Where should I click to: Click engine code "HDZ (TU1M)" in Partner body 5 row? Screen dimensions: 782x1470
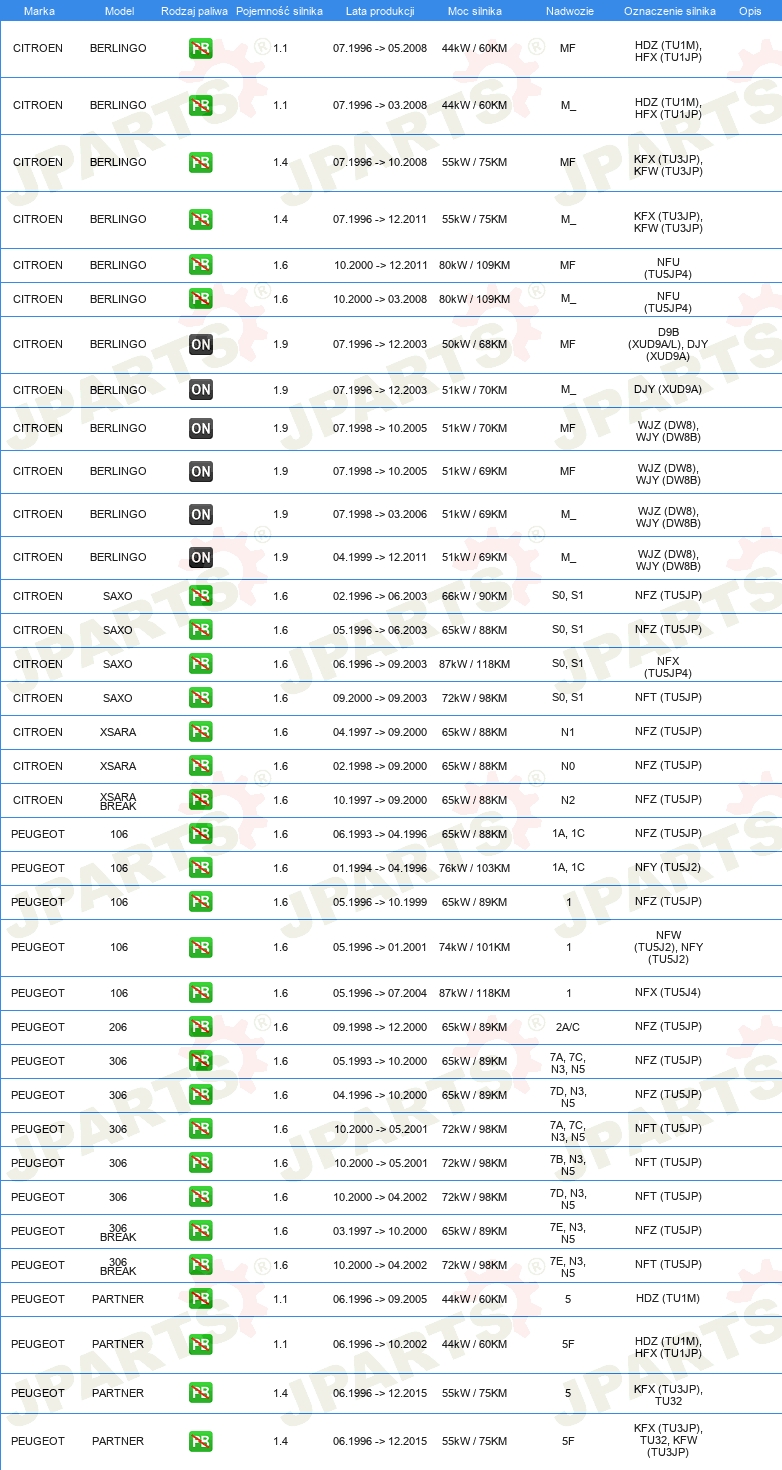point(668,1298)
